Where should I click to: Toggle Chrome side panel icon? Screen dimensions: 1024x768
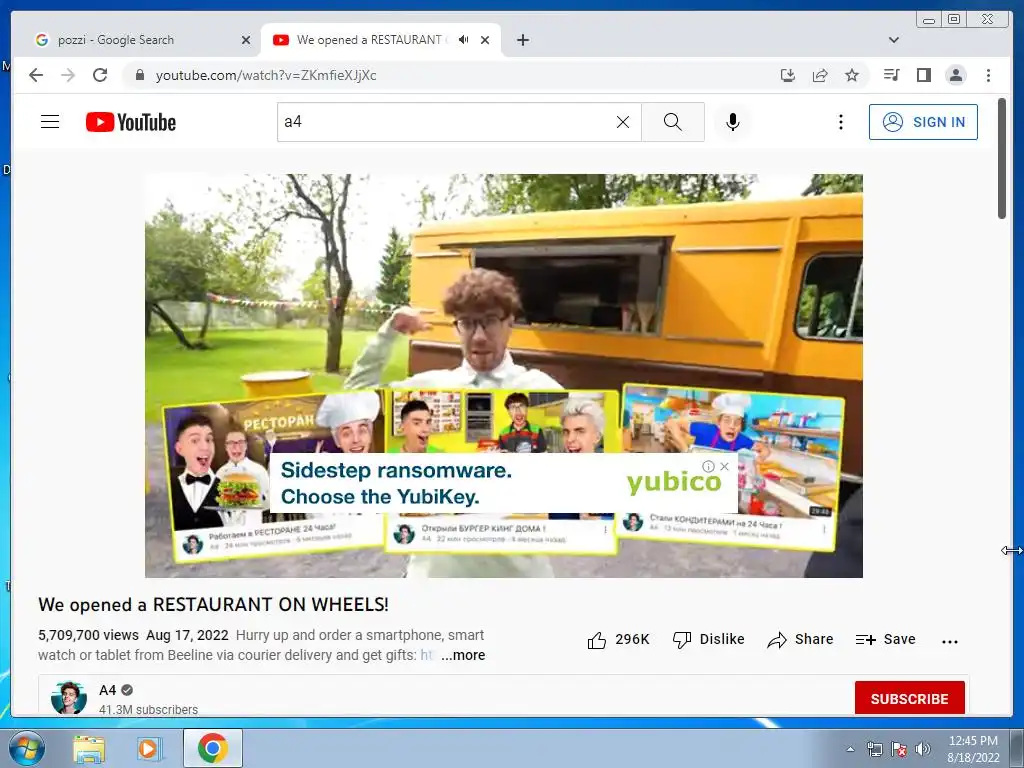point(923,75)
